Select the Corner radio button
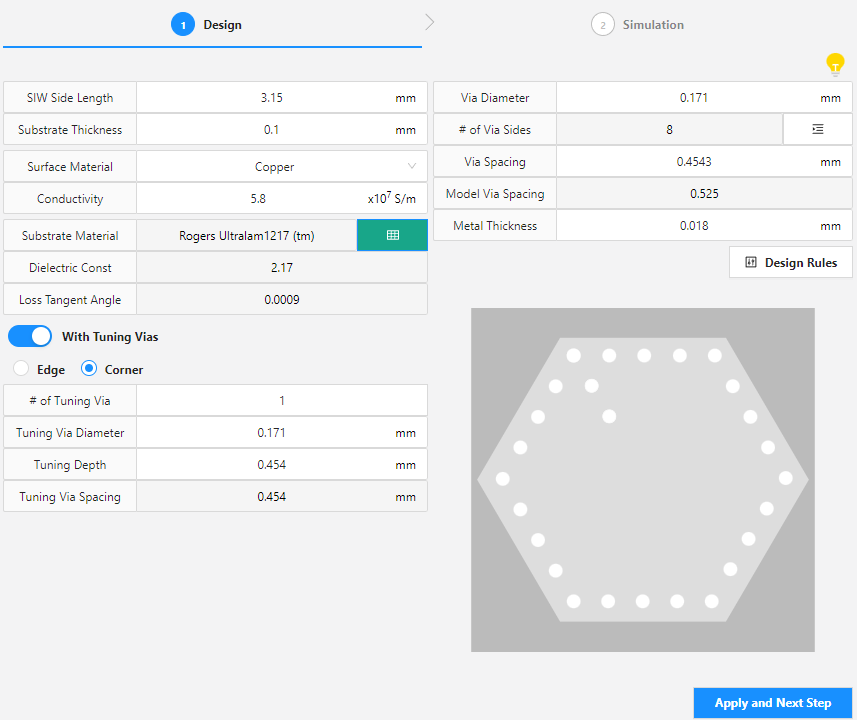The width and height of the screenshot is (857, 720). pyautogui.click(x=90, y=369)
